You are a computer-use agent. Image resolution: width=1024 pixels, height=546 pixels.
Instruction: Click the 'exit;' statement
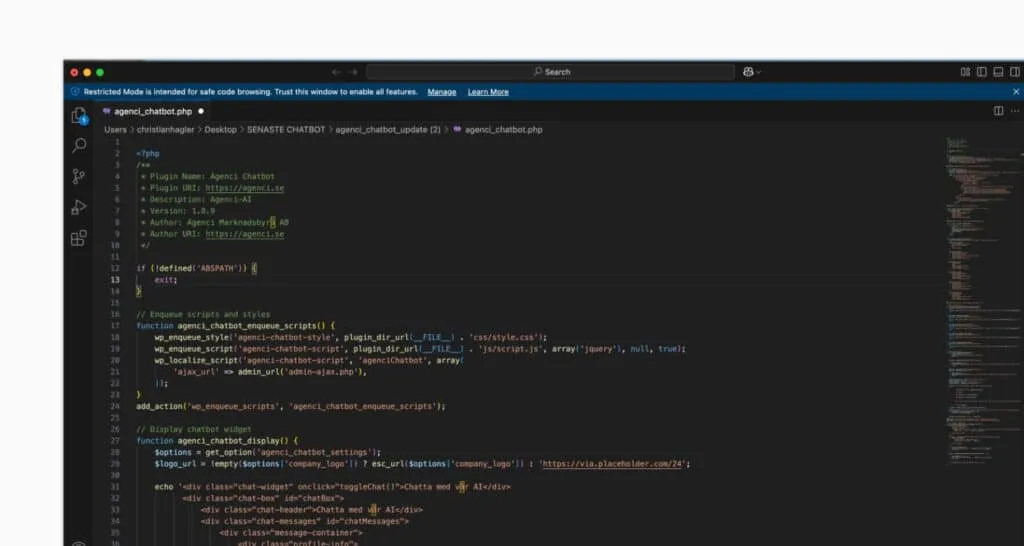166,280
